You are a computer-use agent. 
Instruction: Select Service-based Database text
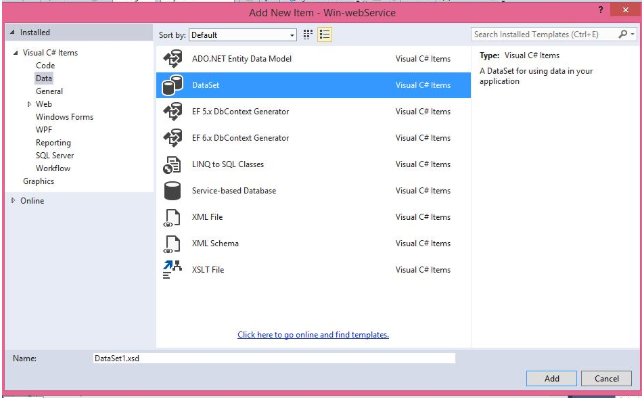point(234,191)
